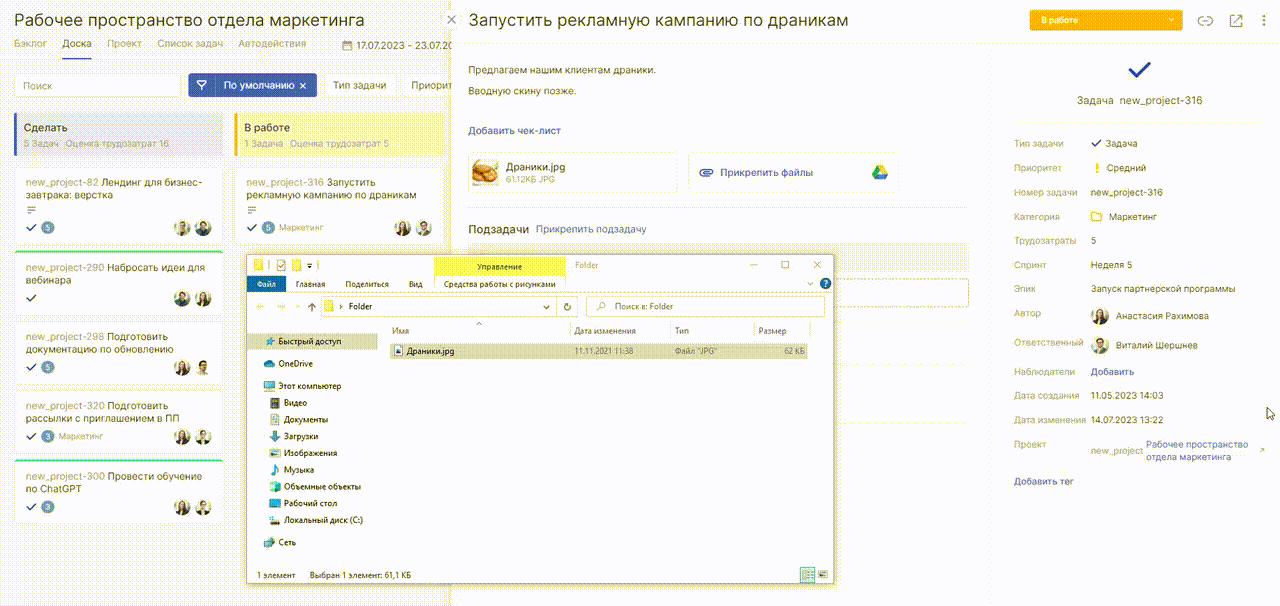Open the three-dot task options menu
Screen dimensions: 1280x606
click(1265, 20)
